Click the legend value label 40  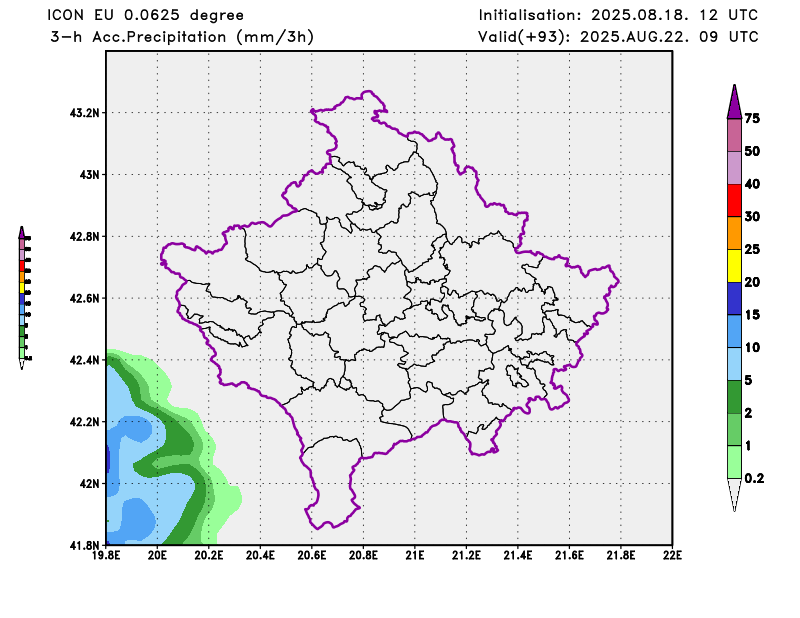[x=752, y=184]
